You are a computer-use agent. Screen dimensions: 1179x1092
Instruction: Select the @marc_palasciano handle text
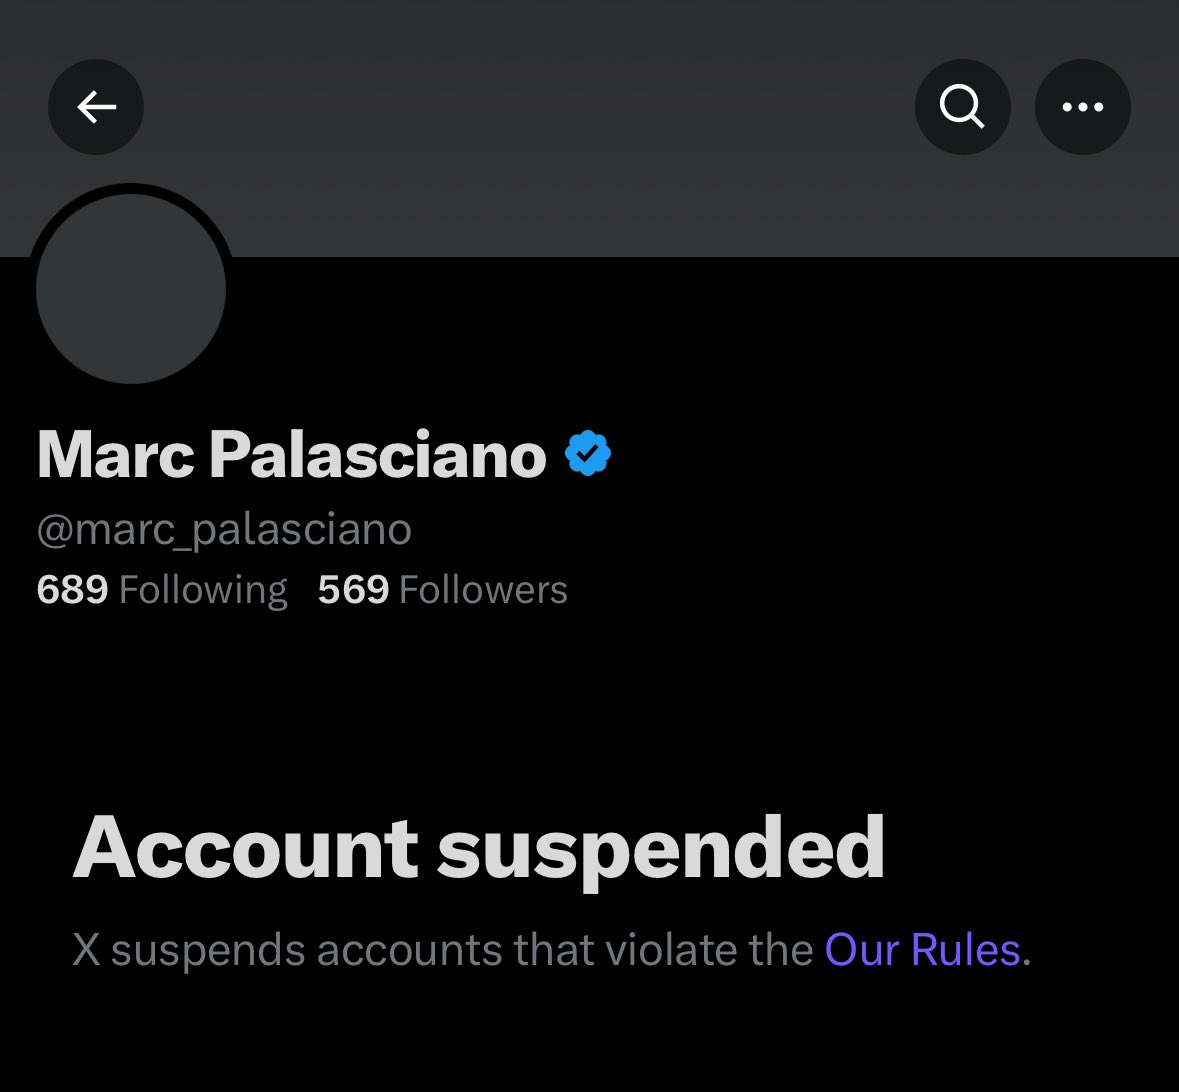tap(224, 529)
